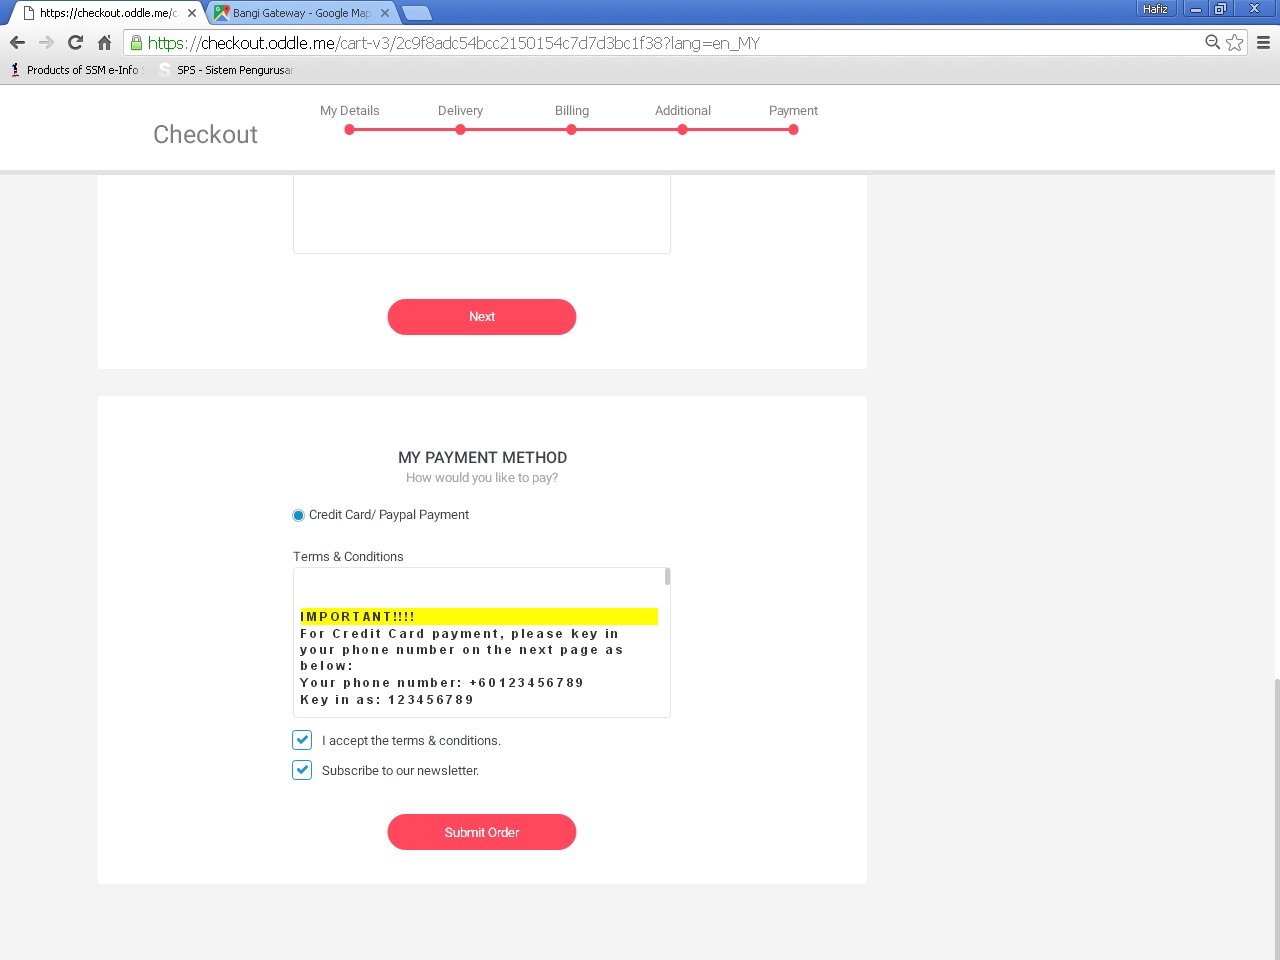This screenshot has height=960, width=1280.
Task: Click the browser back arrow
Action: [x=17, y=42]
